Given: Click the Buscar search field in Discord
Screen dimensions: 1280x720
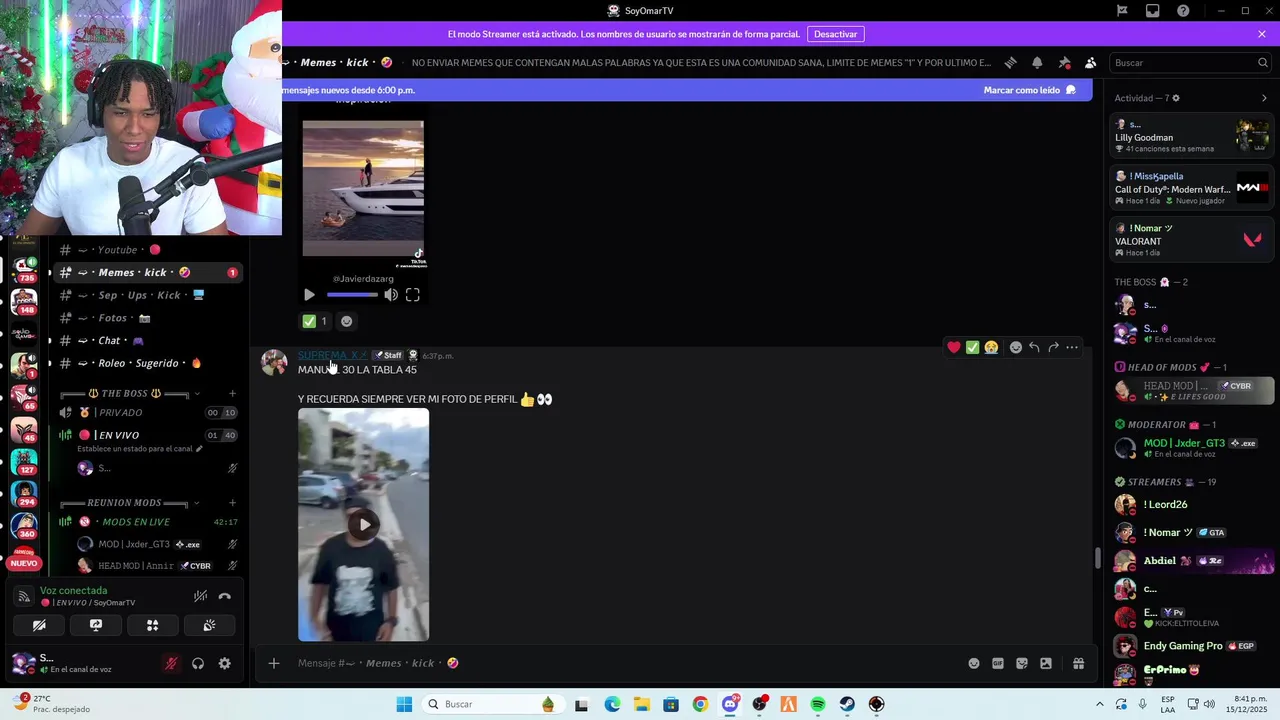Looking at the screenshot, I should point(1190,62).
